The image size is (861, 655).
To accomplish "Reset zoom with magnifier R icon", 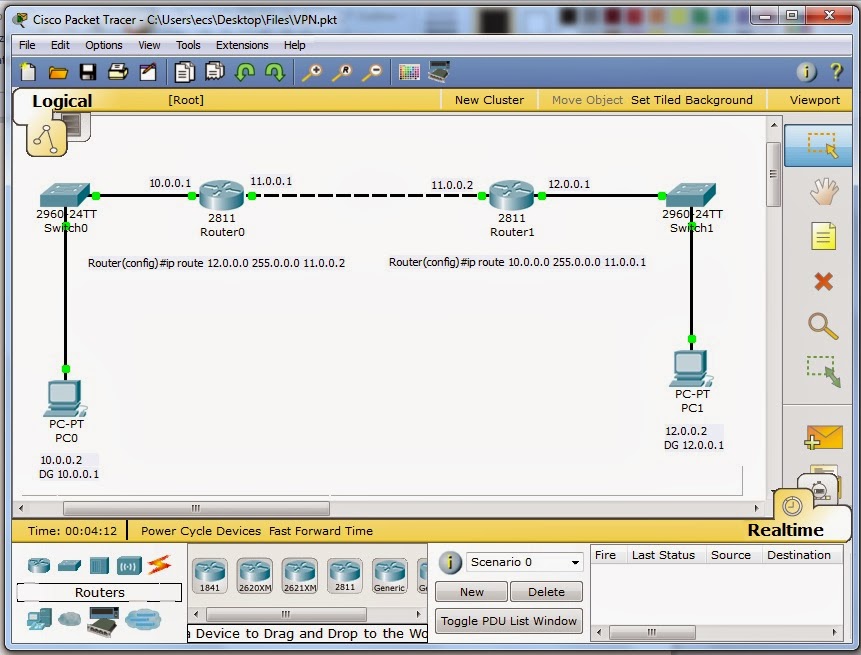I will (342, 72).
